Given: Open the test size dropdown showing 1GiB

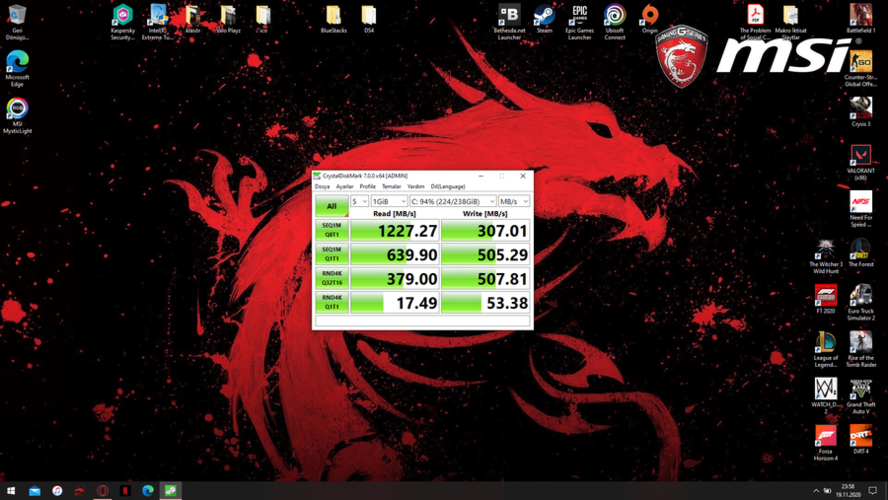Looking at the screenshot, I should (389, 201).
